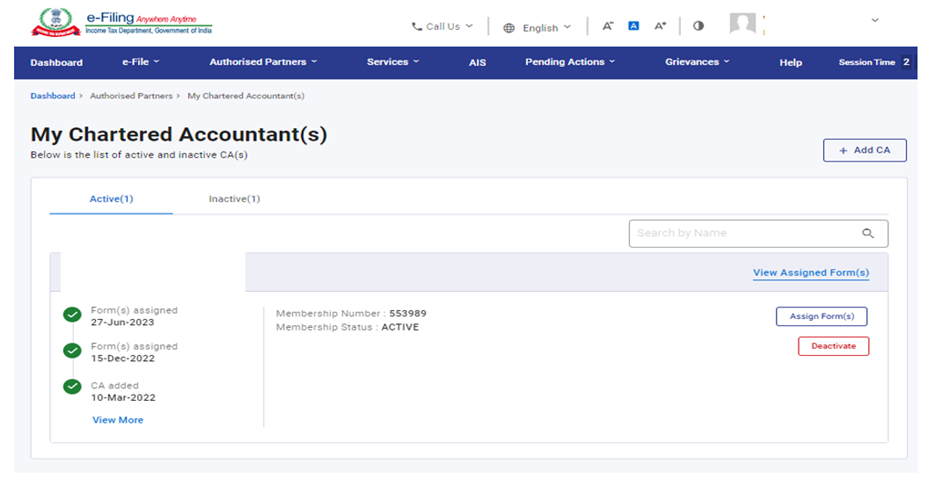Expand the Authorised Partners menu
Screen dimensions: 936x486
(x=263, y=62)
